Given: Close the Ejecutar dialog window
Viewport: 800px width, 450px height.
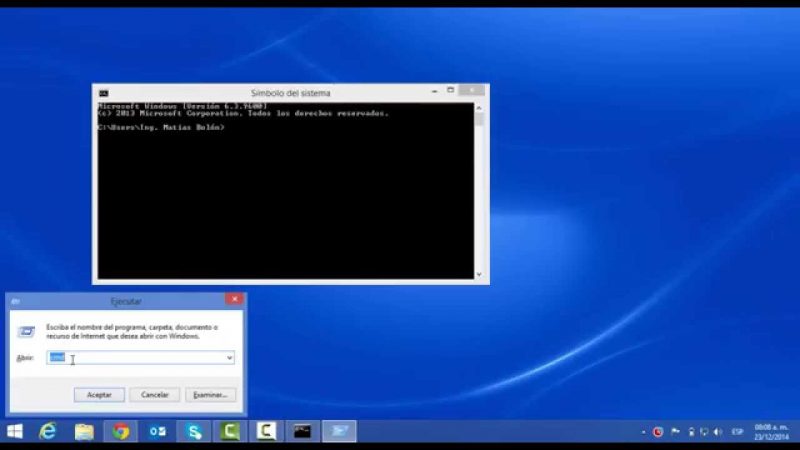Looking at the screenshot, I should pyautogui.click(x=234, y=299).
